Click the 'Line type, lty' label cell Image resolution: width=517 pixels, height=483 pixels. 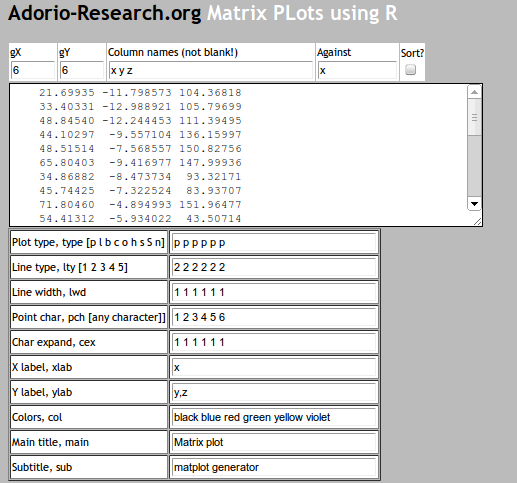(x=89, y=267)
